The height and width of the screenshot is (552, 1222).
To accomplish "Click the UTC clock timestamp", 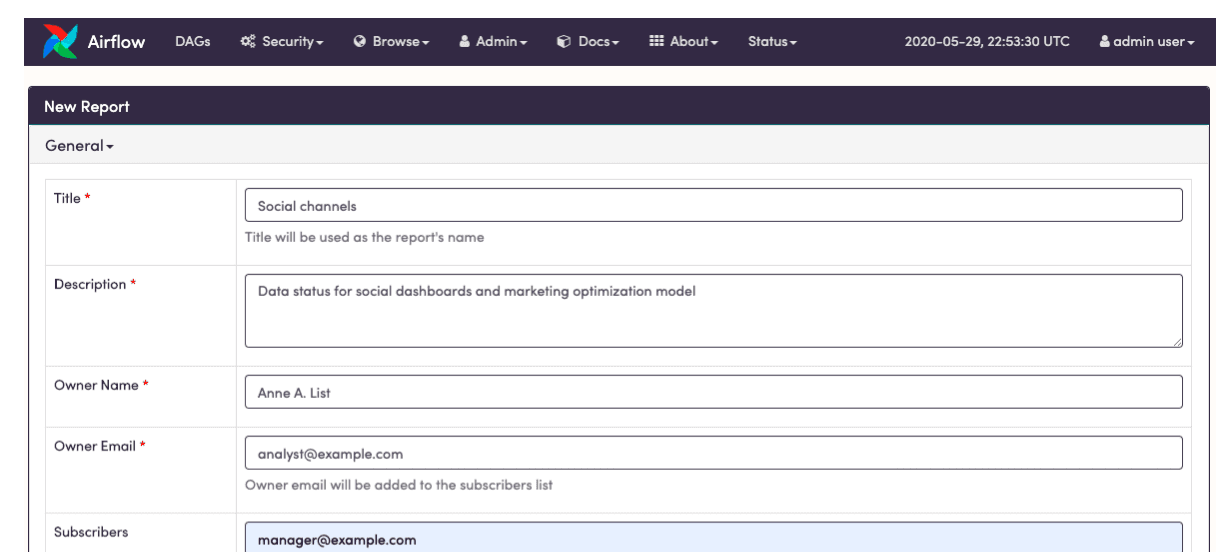I will point(986,41).
